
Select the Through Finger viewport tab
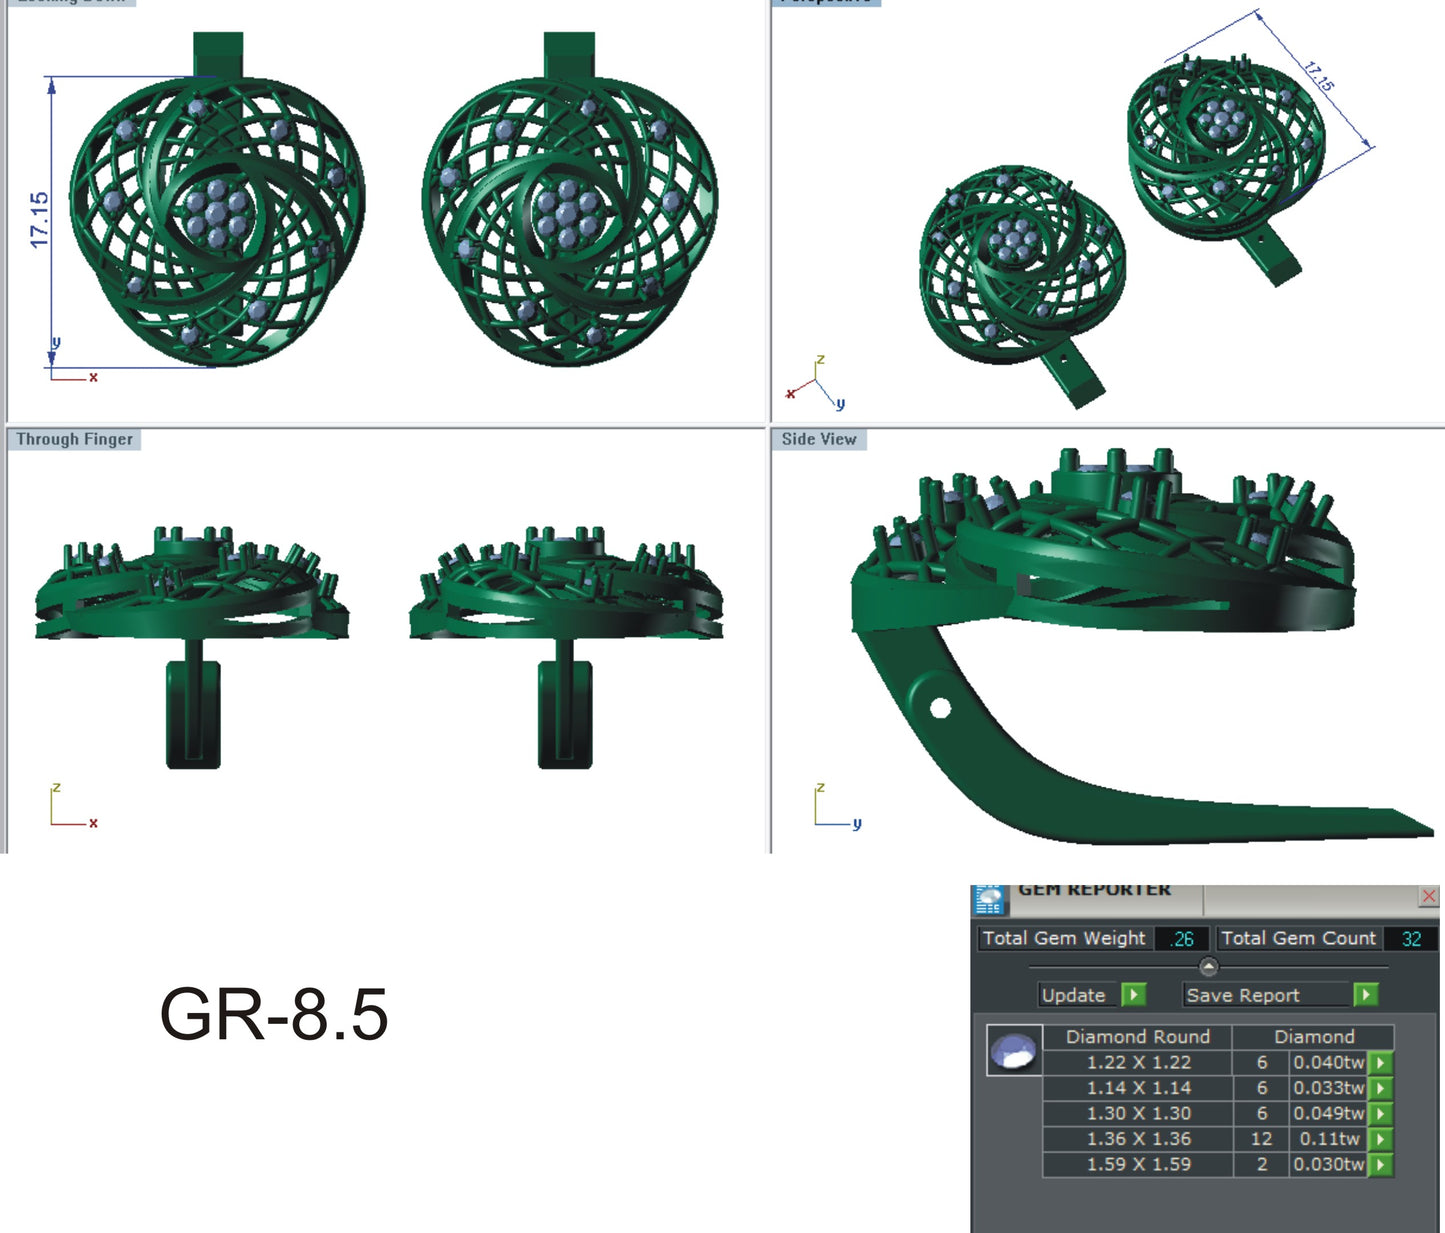point(75,439)
